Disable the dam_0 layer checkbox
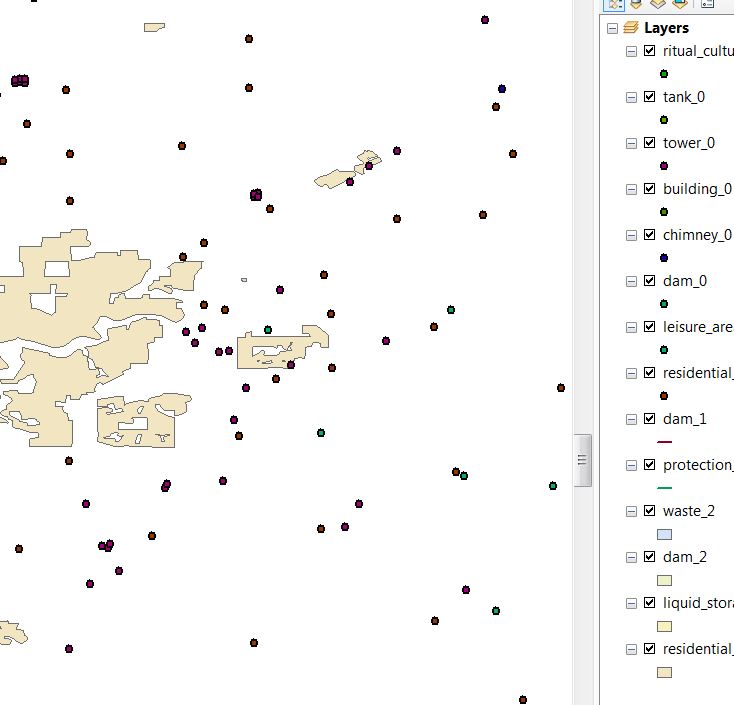The image size is (734, 705). 649,280
